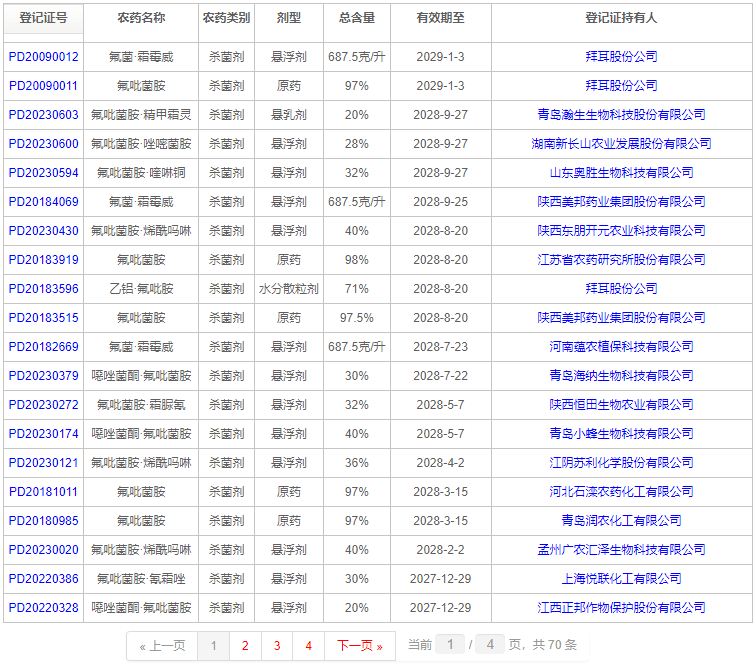
Task: Select pesticide name 乙铝·氟吡胺
Action: coord(141,289)
